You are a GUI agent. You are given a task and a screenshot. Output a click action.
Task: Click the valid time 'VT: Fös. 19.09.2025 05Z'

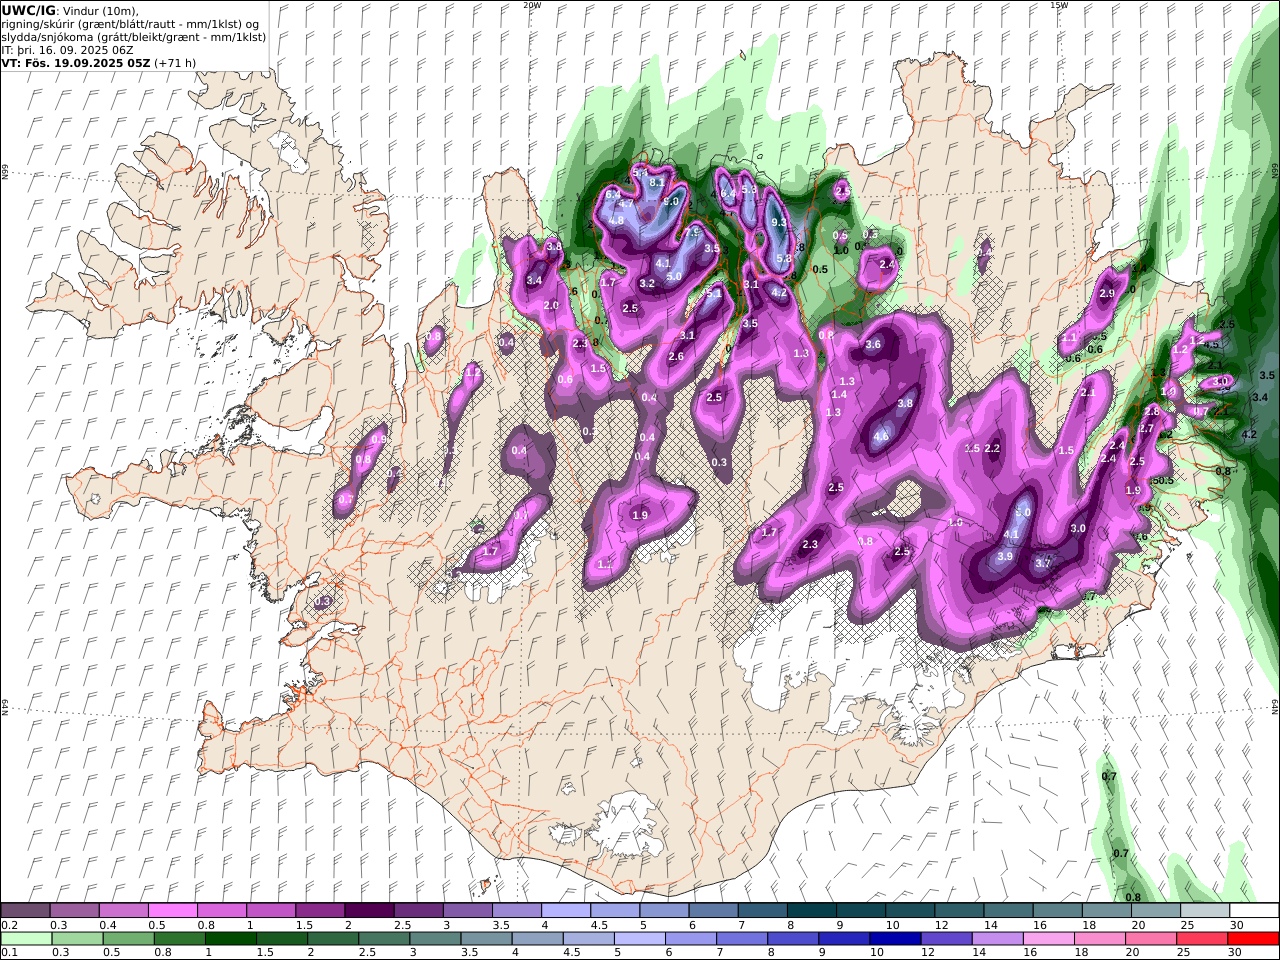tap(76, 62)
